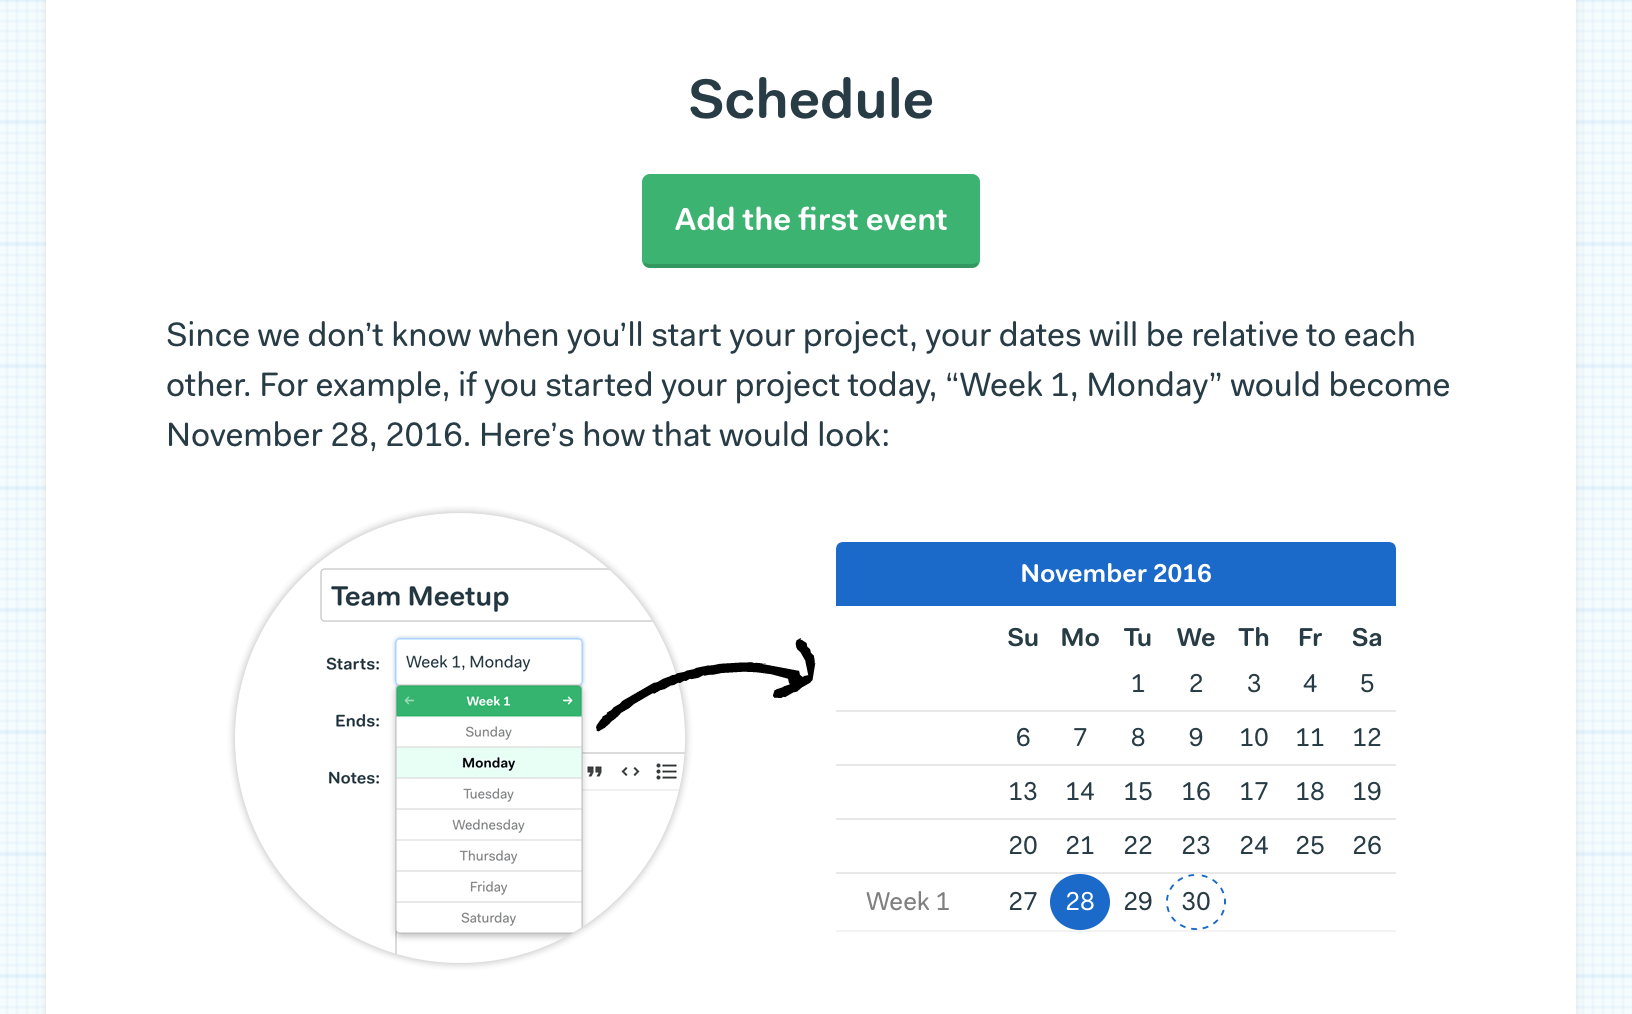Select Sunday in the day dropdown
The width and height of the screenshot is (1632, 1014).
(x=489, y=732)
